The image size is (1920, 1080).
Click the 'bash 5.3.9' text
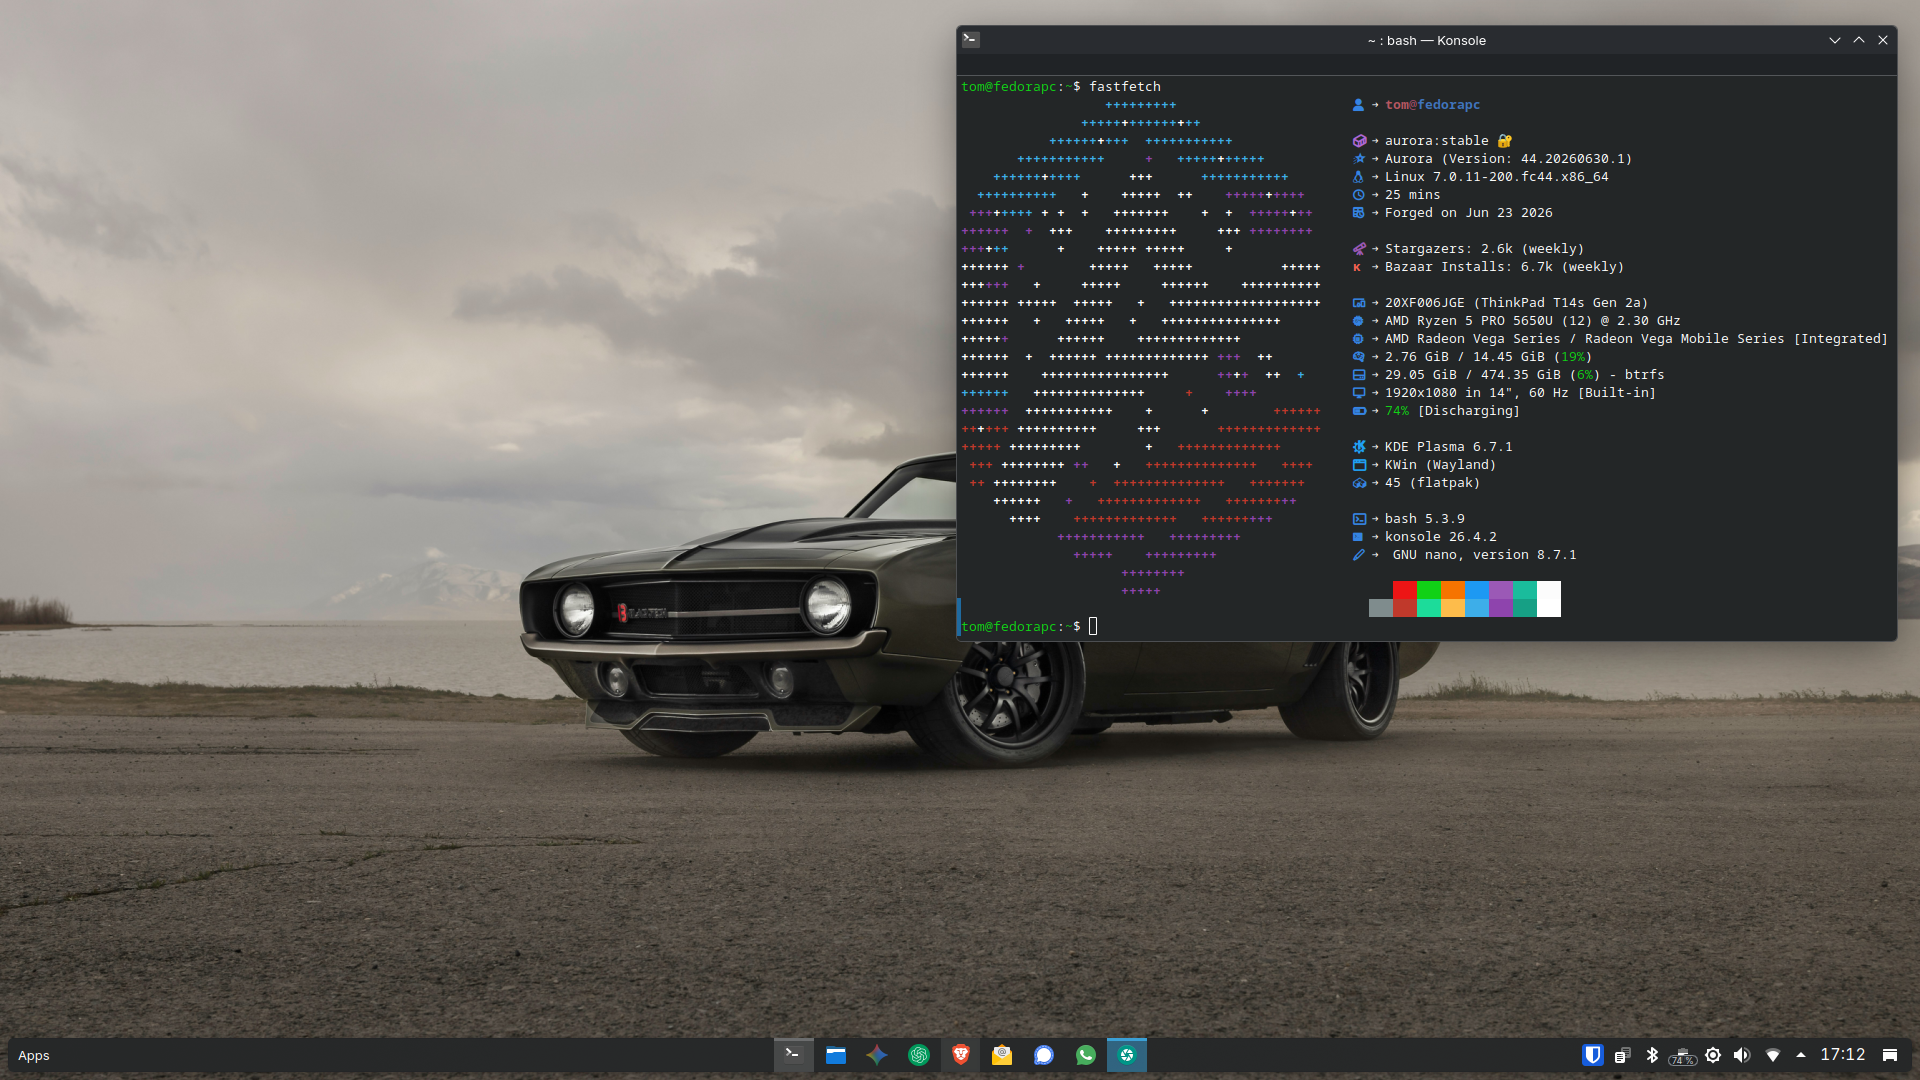1425,519
